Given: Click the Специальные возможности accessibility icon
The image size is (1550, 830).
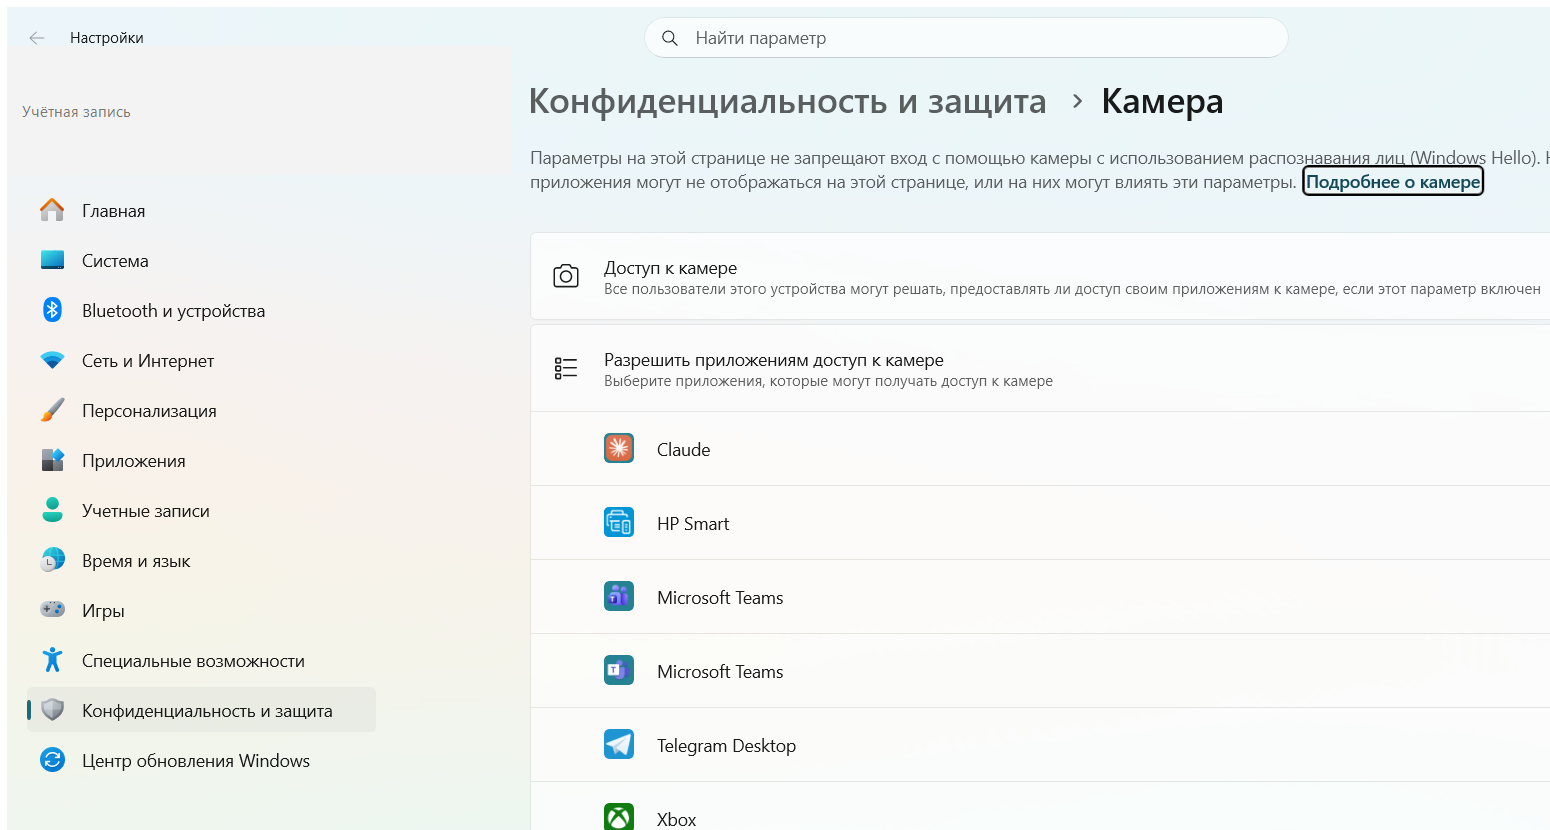Looking at the screenshot, I should pyautogui.click(x=52, y=660).
